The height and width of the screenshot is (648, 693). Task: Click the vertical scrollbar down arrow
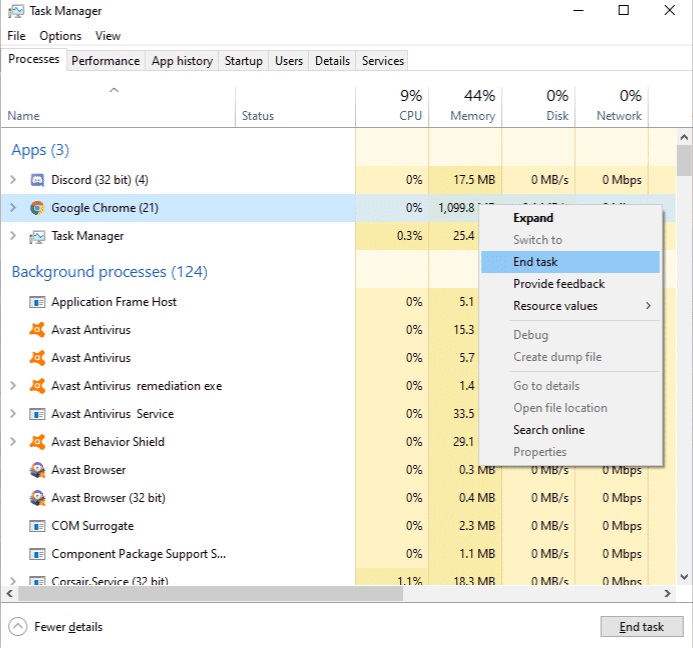684,577
